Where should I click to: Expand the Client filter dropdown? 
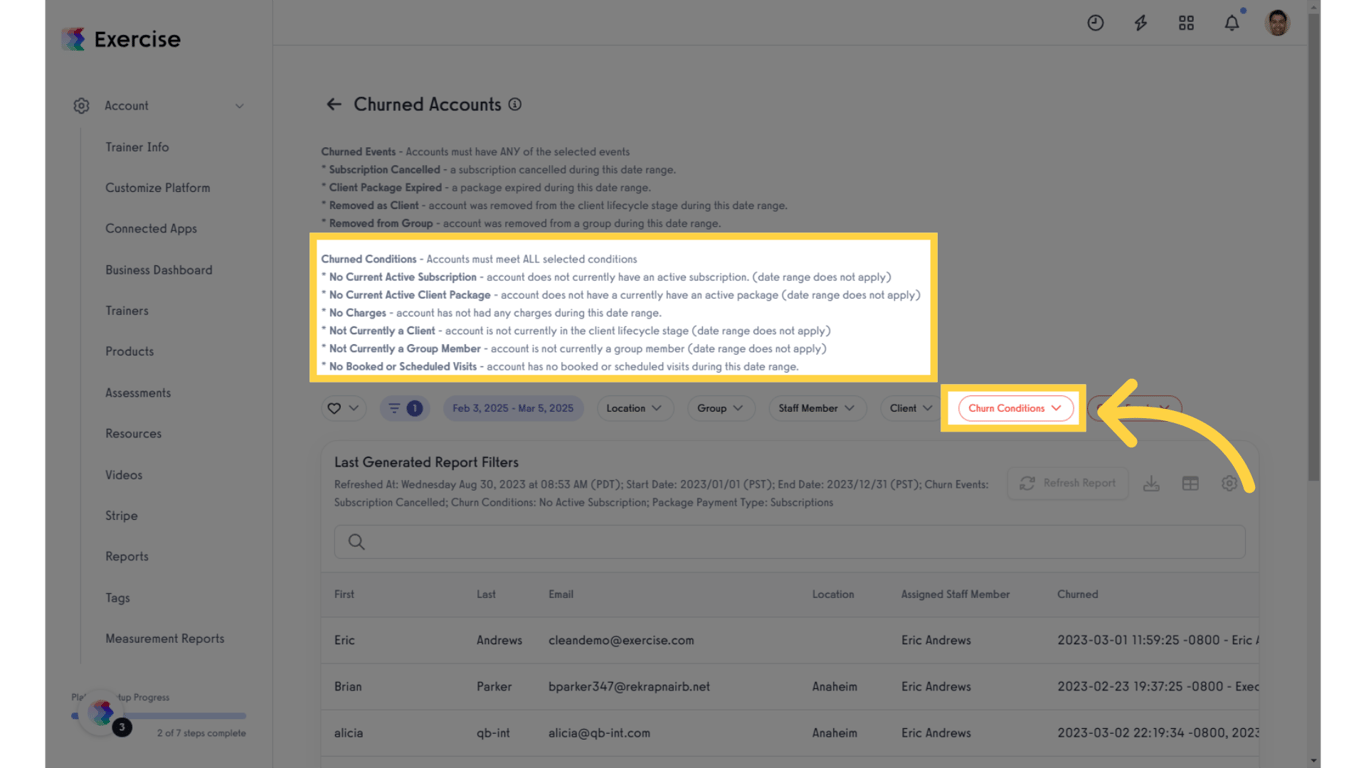click(911, 408)
